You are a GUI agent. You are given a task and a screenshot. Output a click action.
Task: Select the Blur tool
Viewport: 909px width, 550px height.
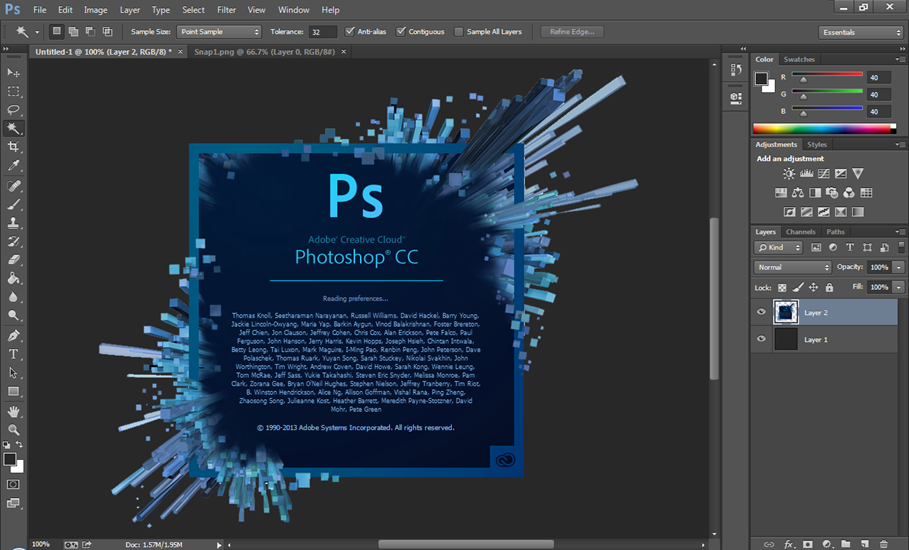(x=13, y=297)
